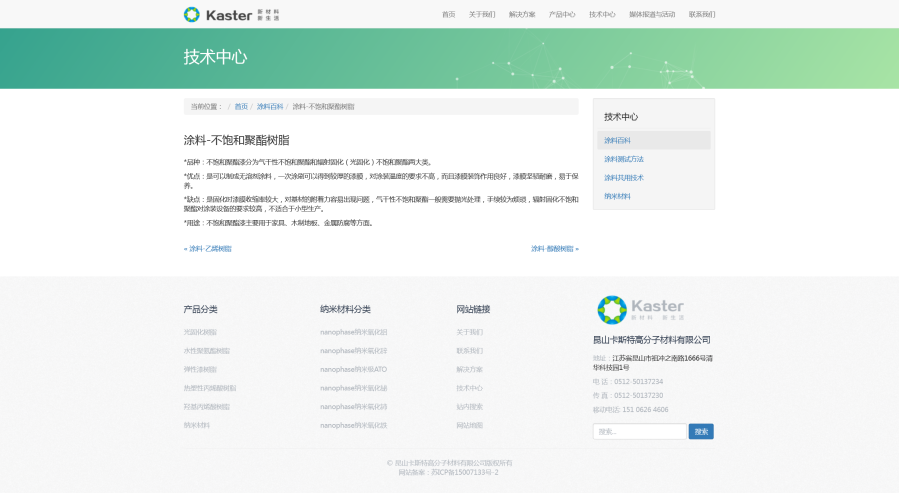Open 技术中心 in the top navigation

point(602,14)
